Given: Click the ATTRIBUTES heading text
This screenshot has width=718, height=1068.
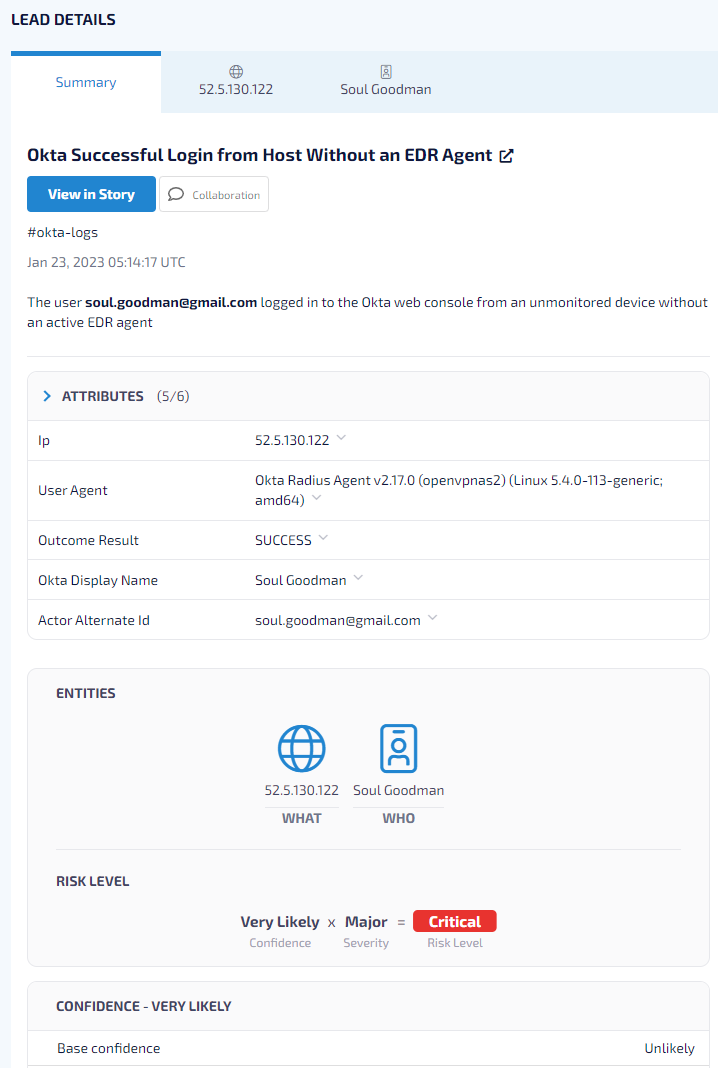Looking at the screenshot, I should point(103,396).
